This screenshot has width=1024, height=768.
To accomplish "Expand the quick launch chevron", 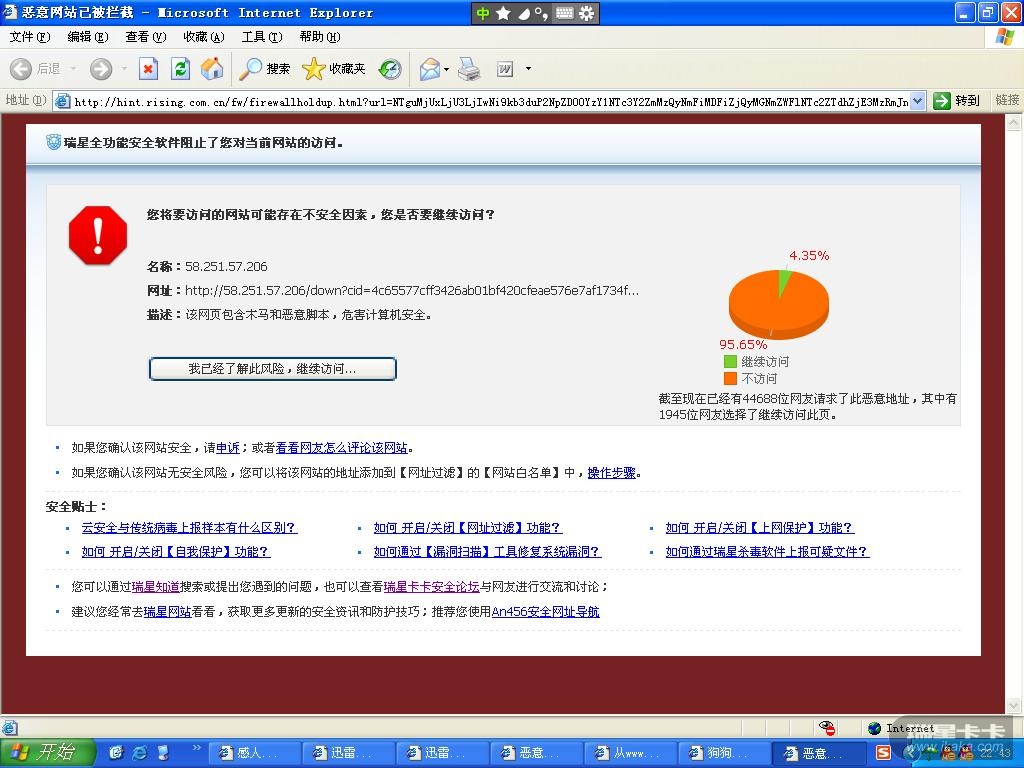I will point(196,748).
